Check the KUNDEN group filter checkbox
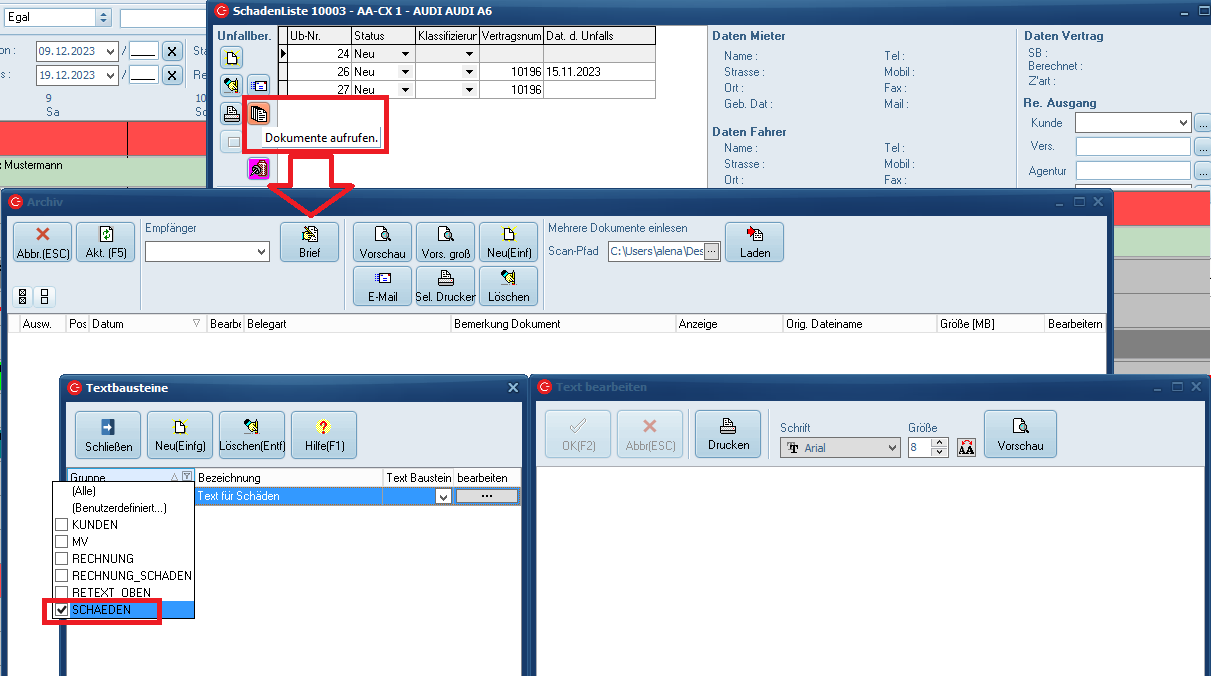Image resolution: width=1211 pixels, height=676 pixels. pos(62,525)
